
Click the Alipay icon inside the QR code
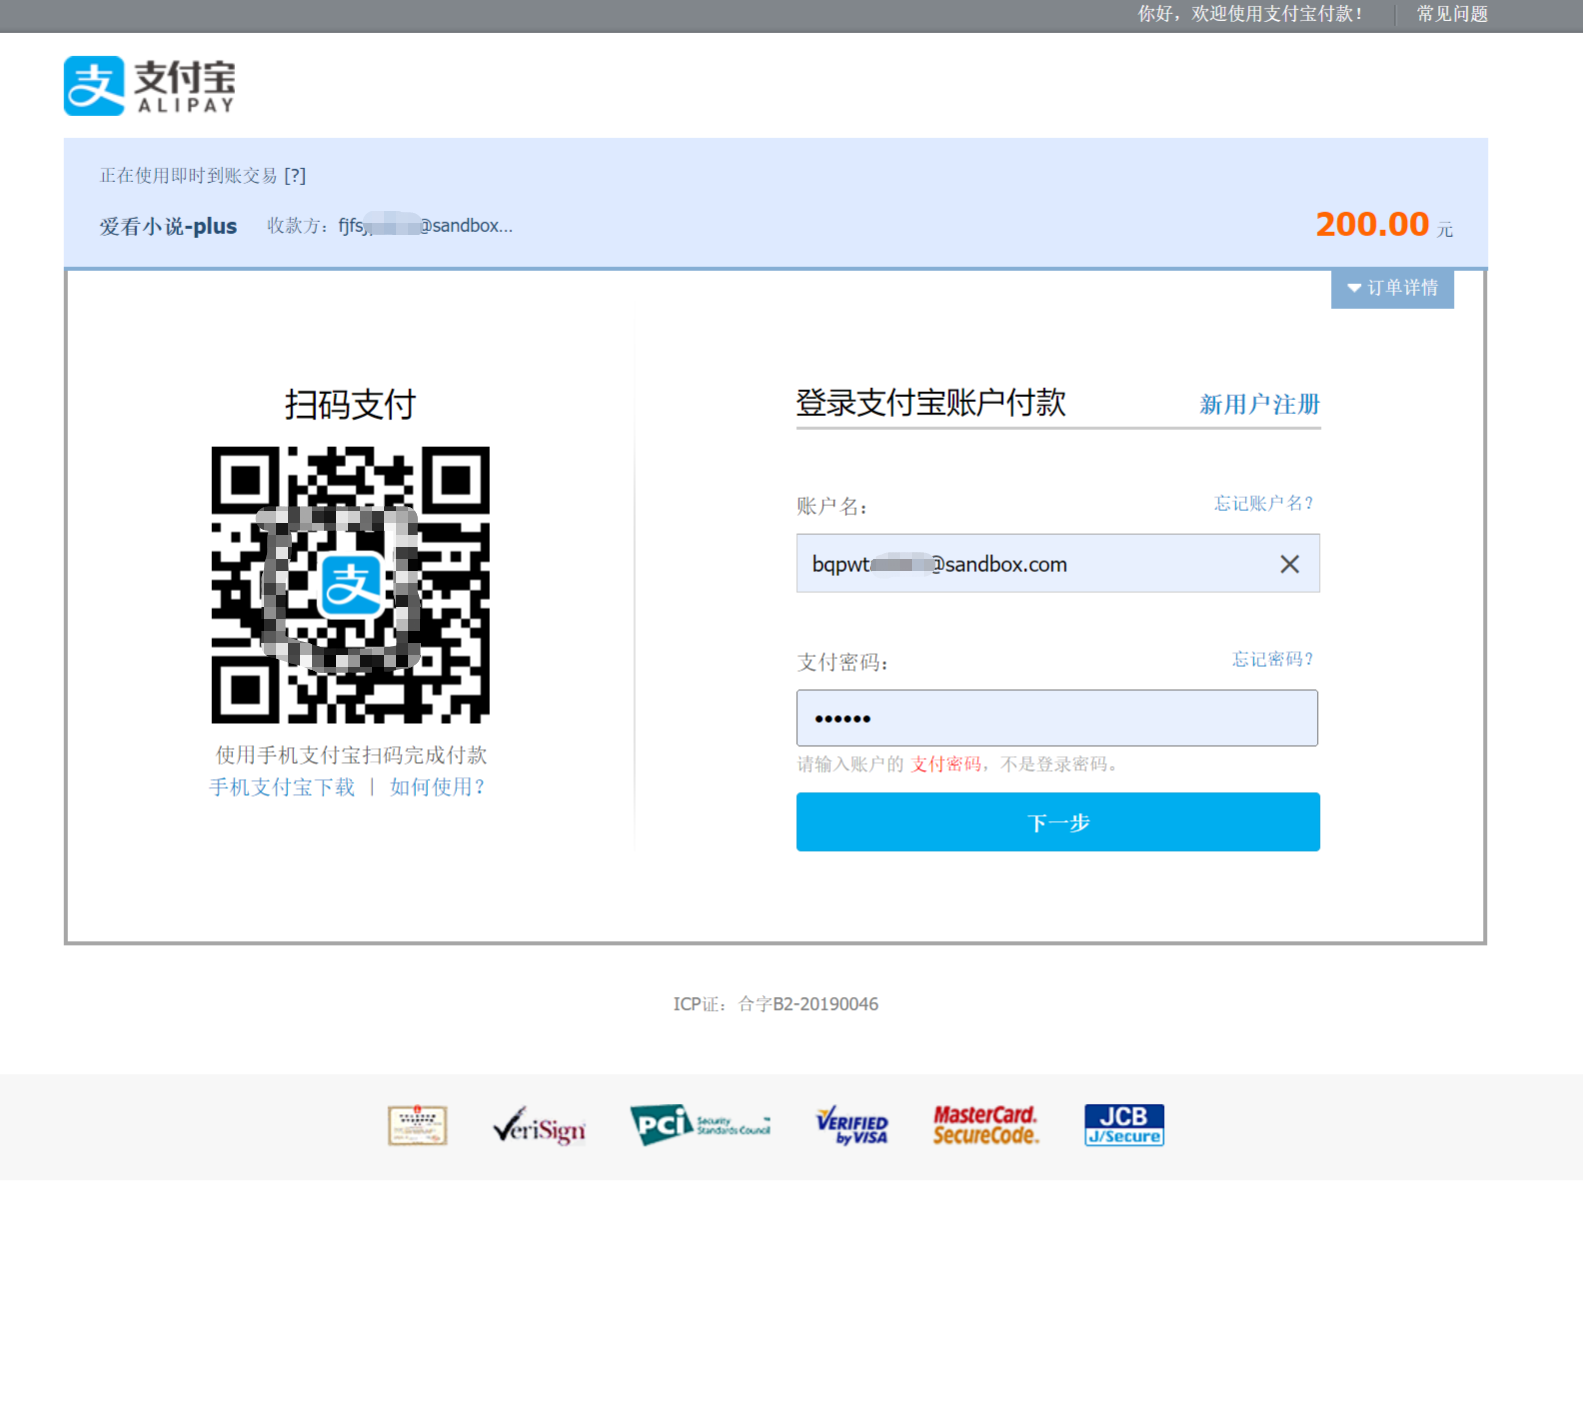click(x=351, y=585)
